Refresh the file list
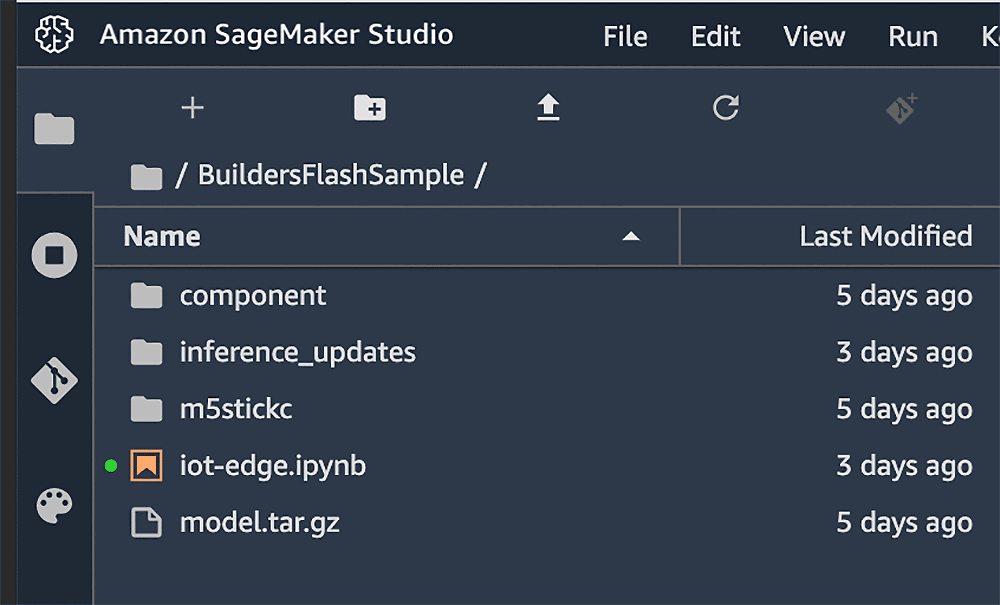The image size is (1000, 605). 725,108
